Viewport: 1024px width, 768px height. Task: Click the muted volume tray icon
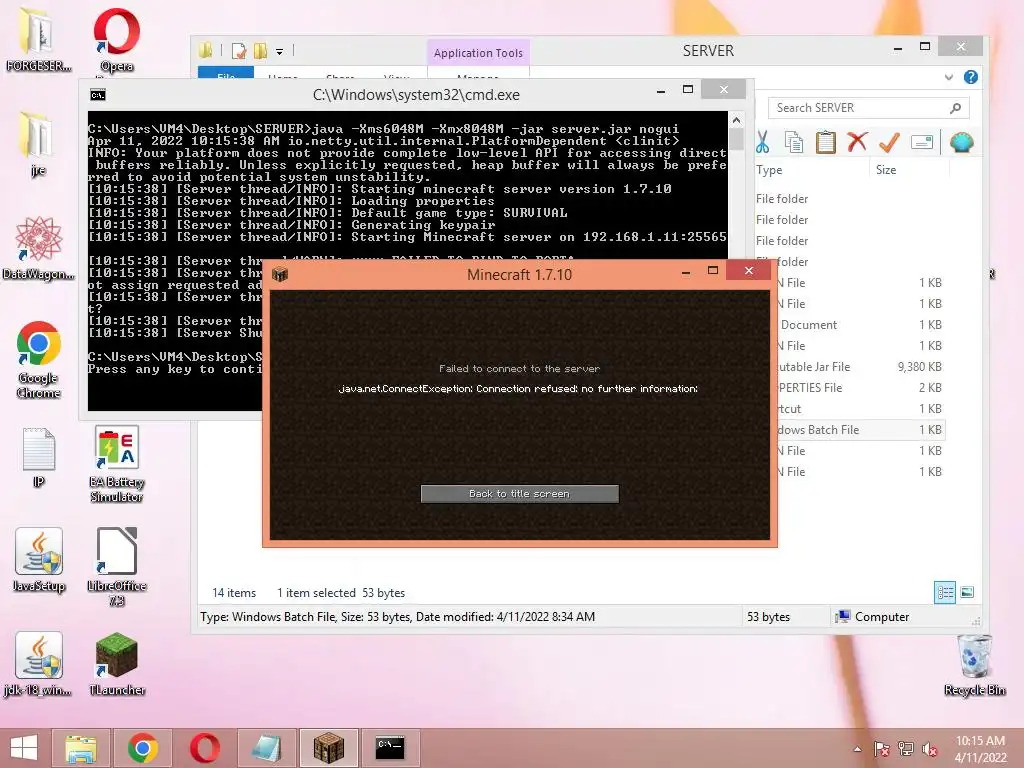coord(930,749)
